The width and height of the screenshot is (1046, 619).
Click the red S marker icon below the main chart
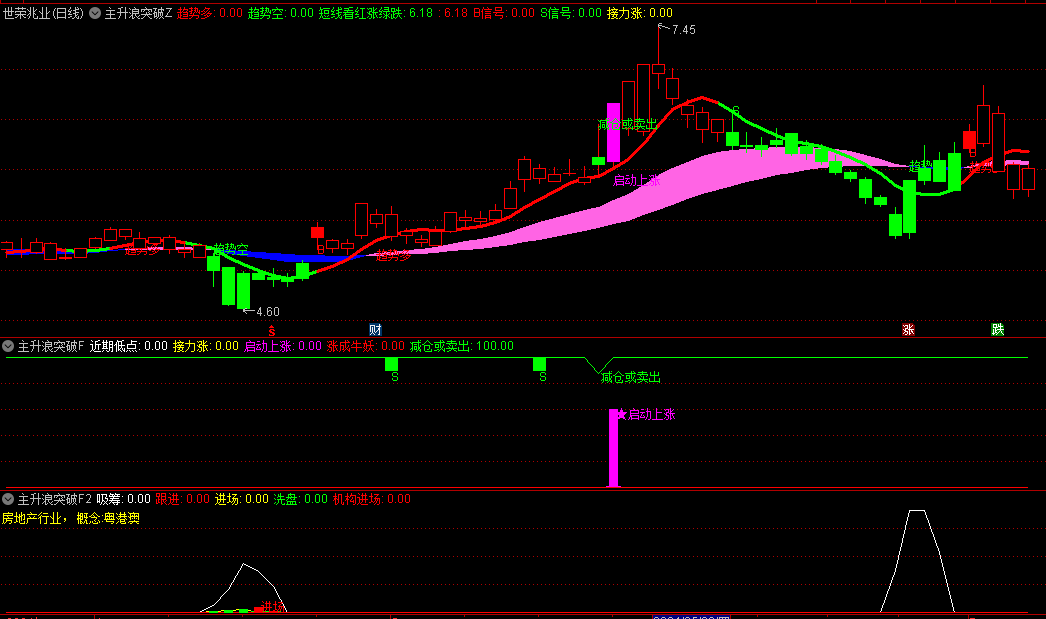point(272,330)
